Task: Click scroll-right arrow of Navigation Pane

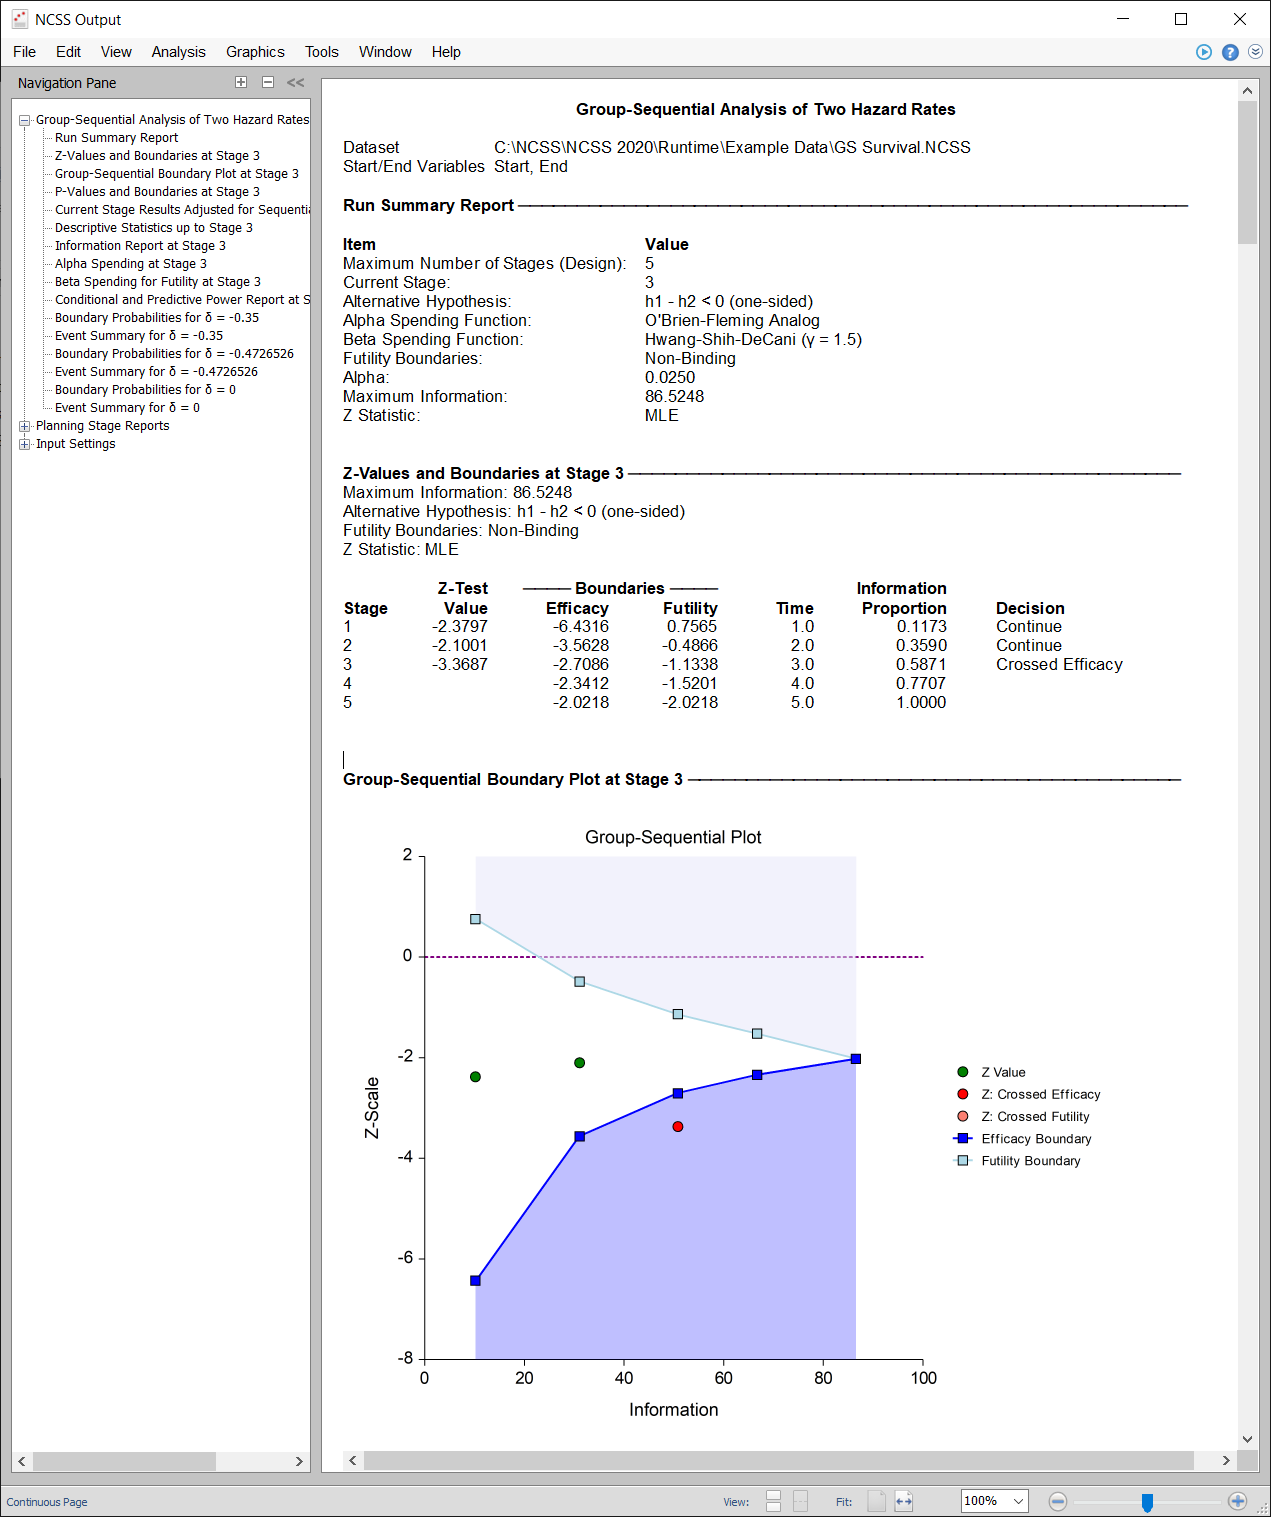Action: point(299,1461)
